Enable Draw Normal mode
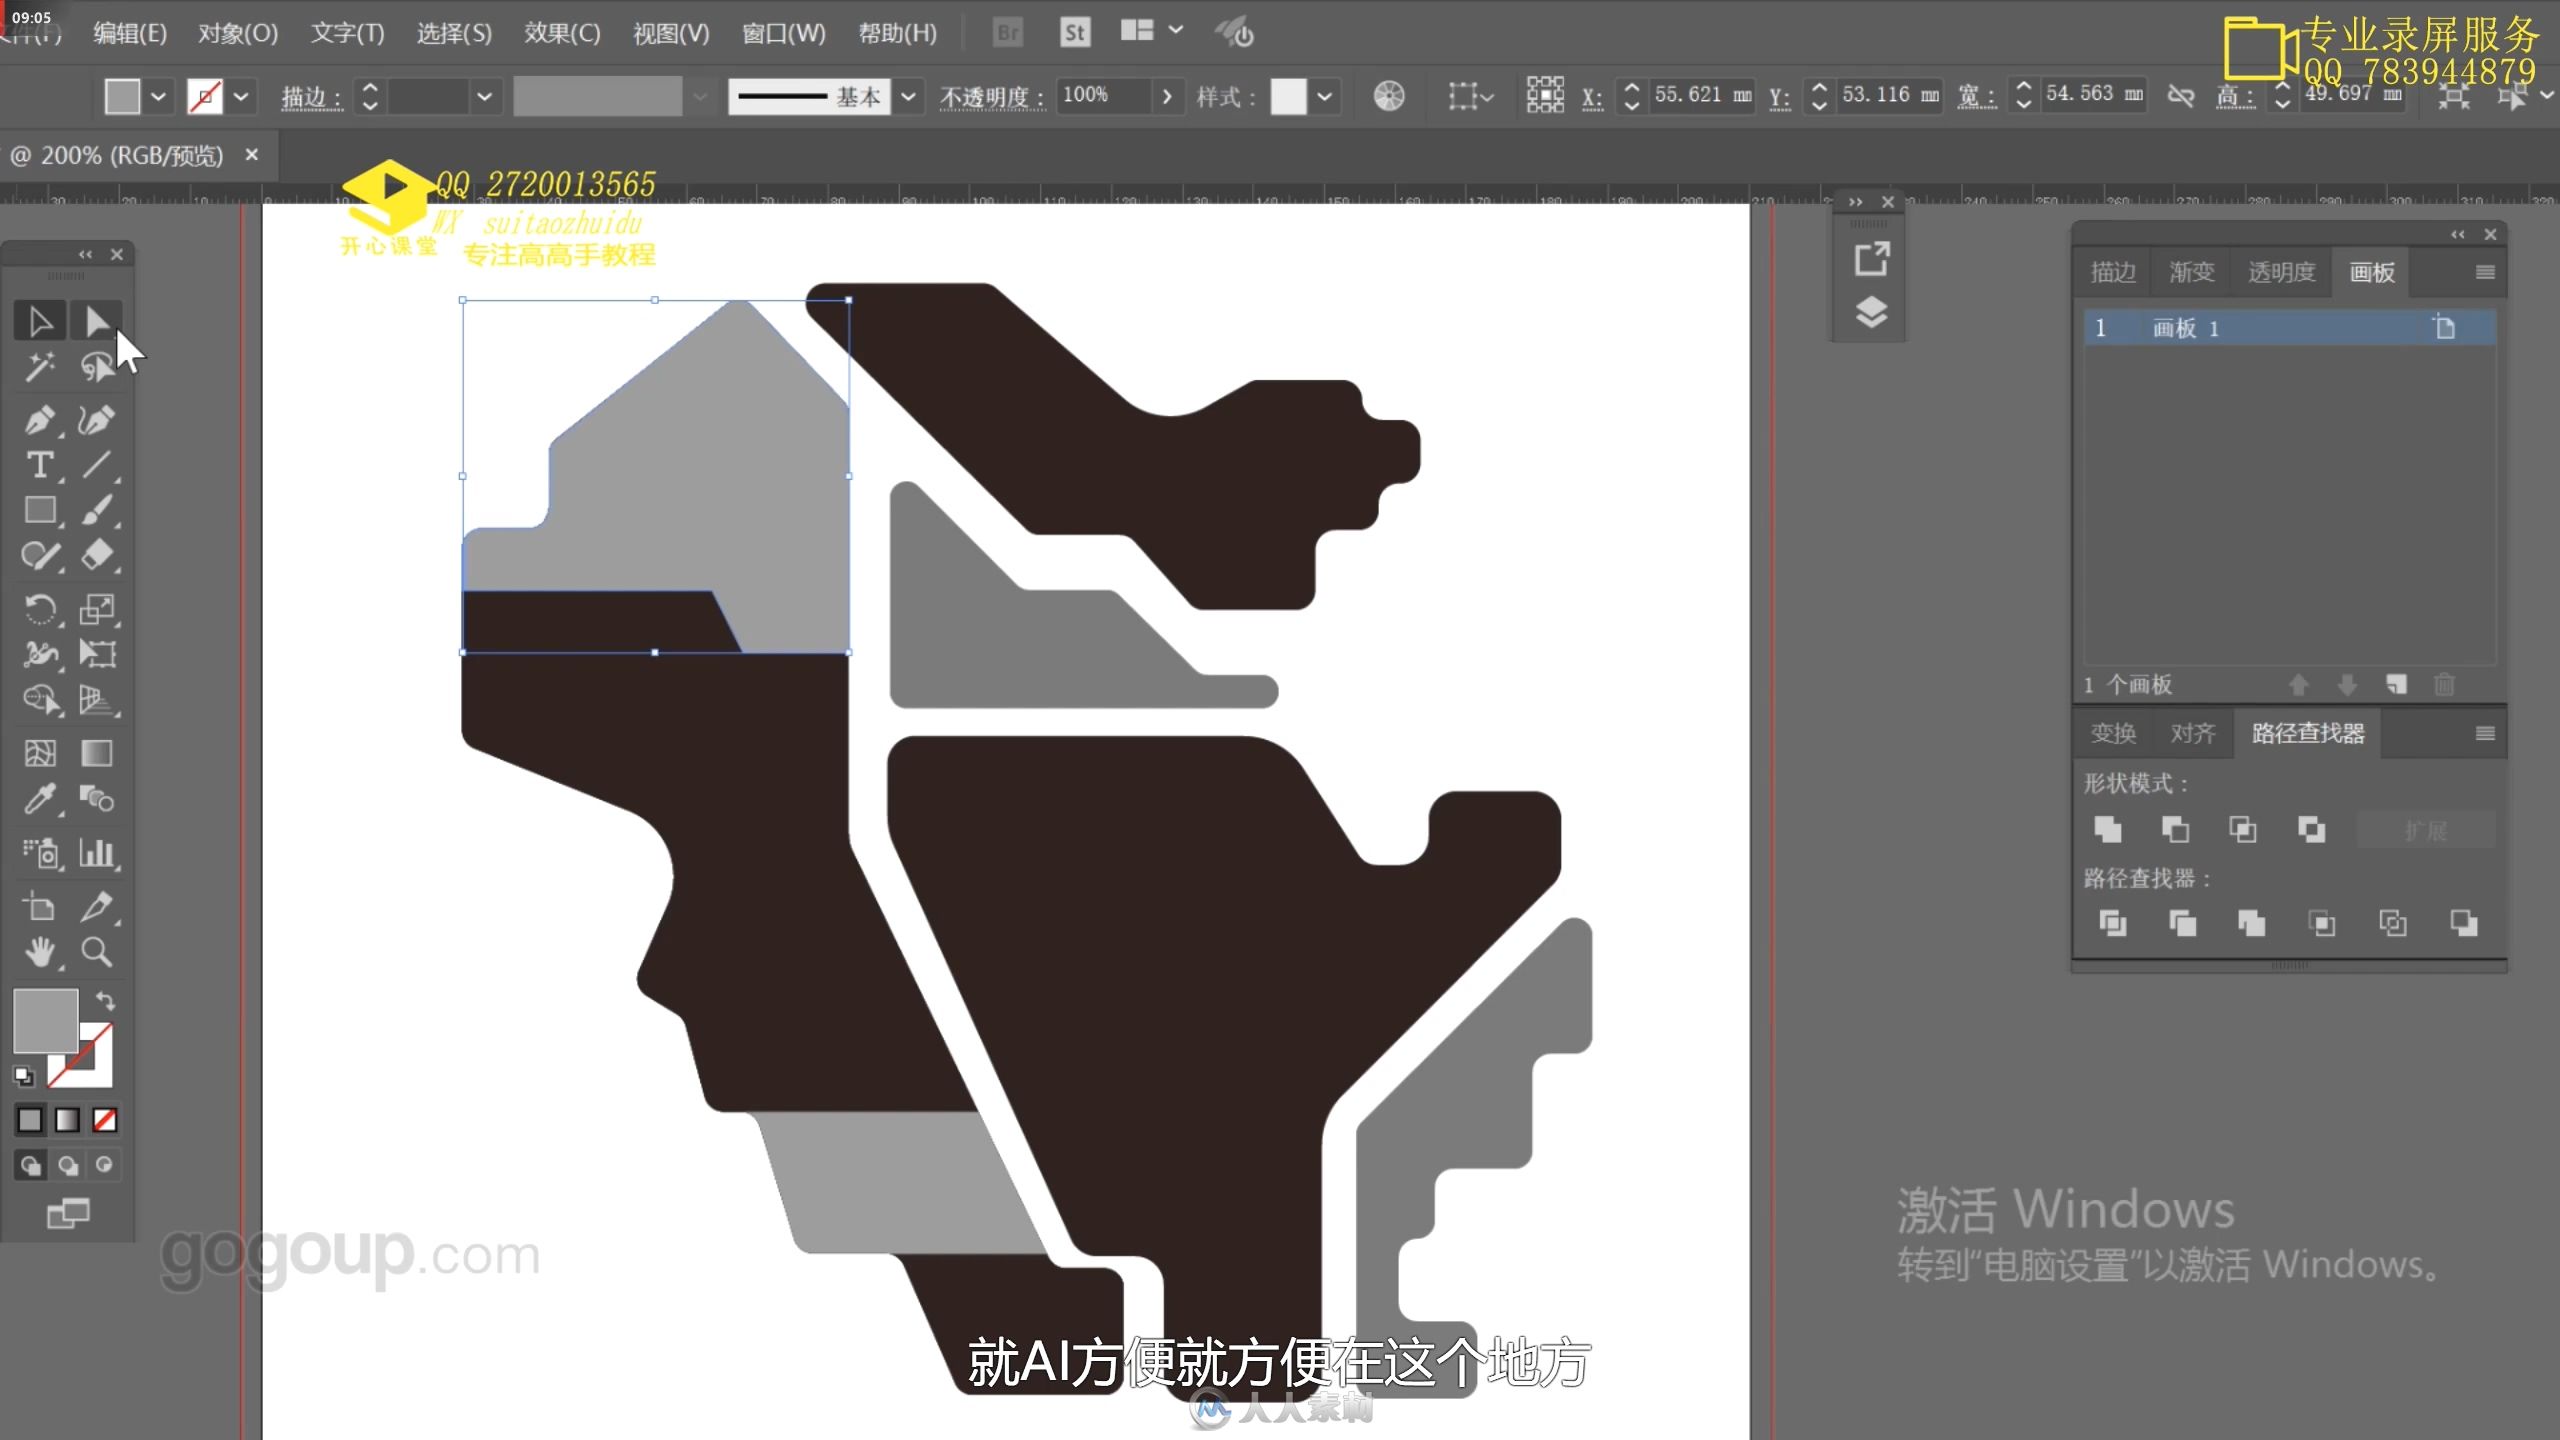Viewport: 2560px width, 1440px height. click(x=31, y=1165)
